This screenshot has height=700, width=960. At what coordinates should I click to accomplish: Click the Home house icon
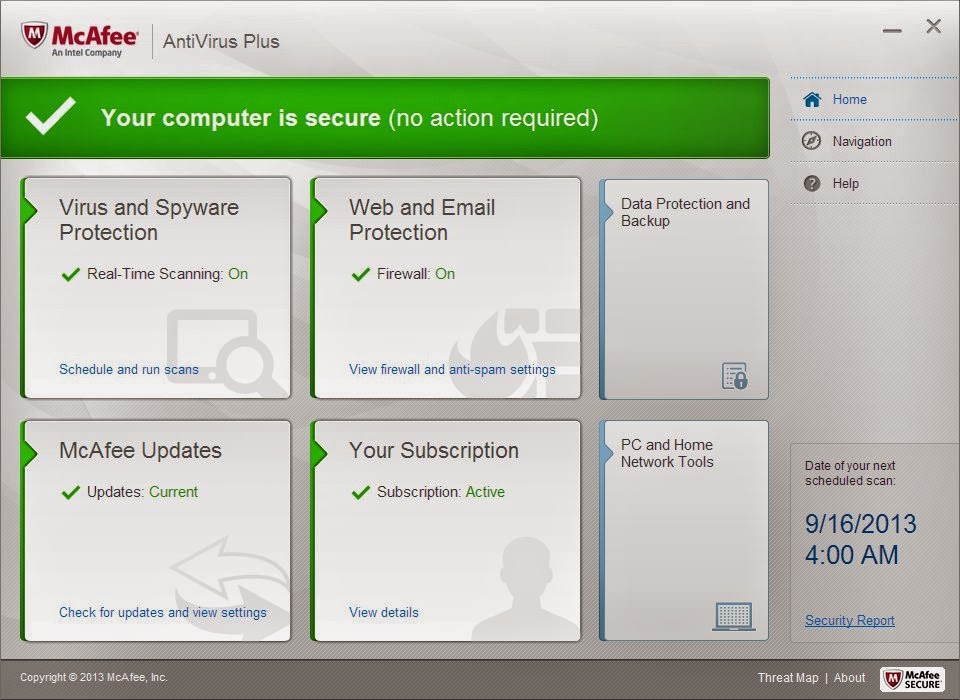(812, 99)
